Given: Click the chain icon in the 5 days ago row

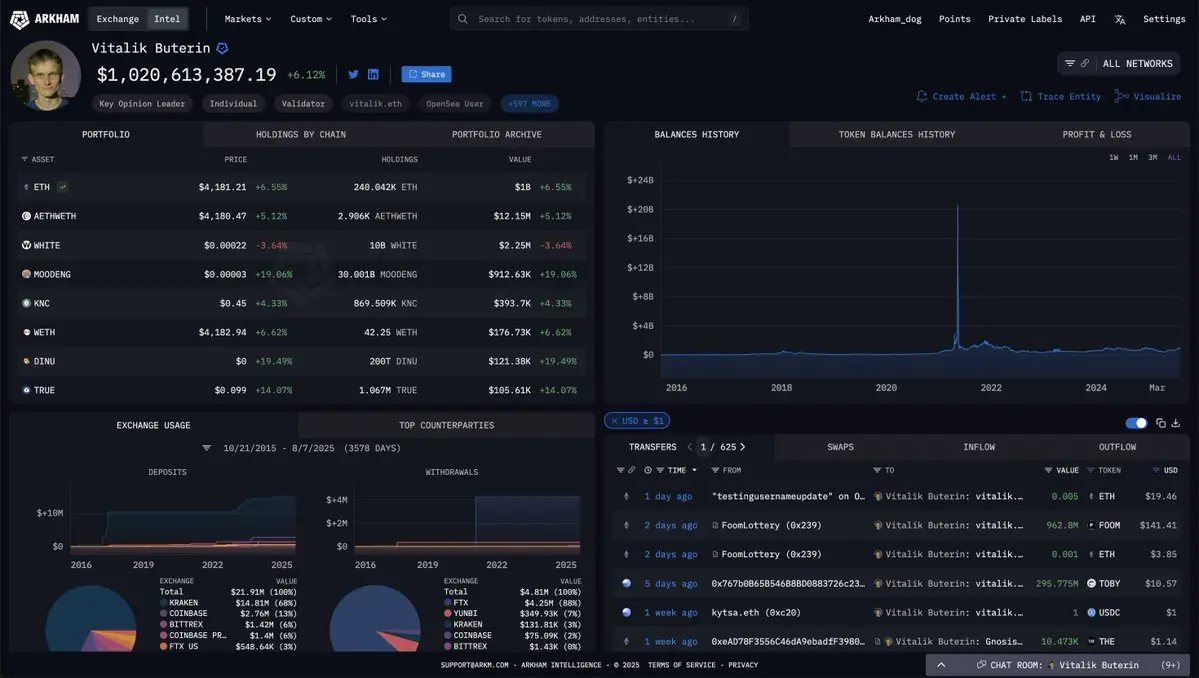Looking at the screenshot, I should point(626,583).
